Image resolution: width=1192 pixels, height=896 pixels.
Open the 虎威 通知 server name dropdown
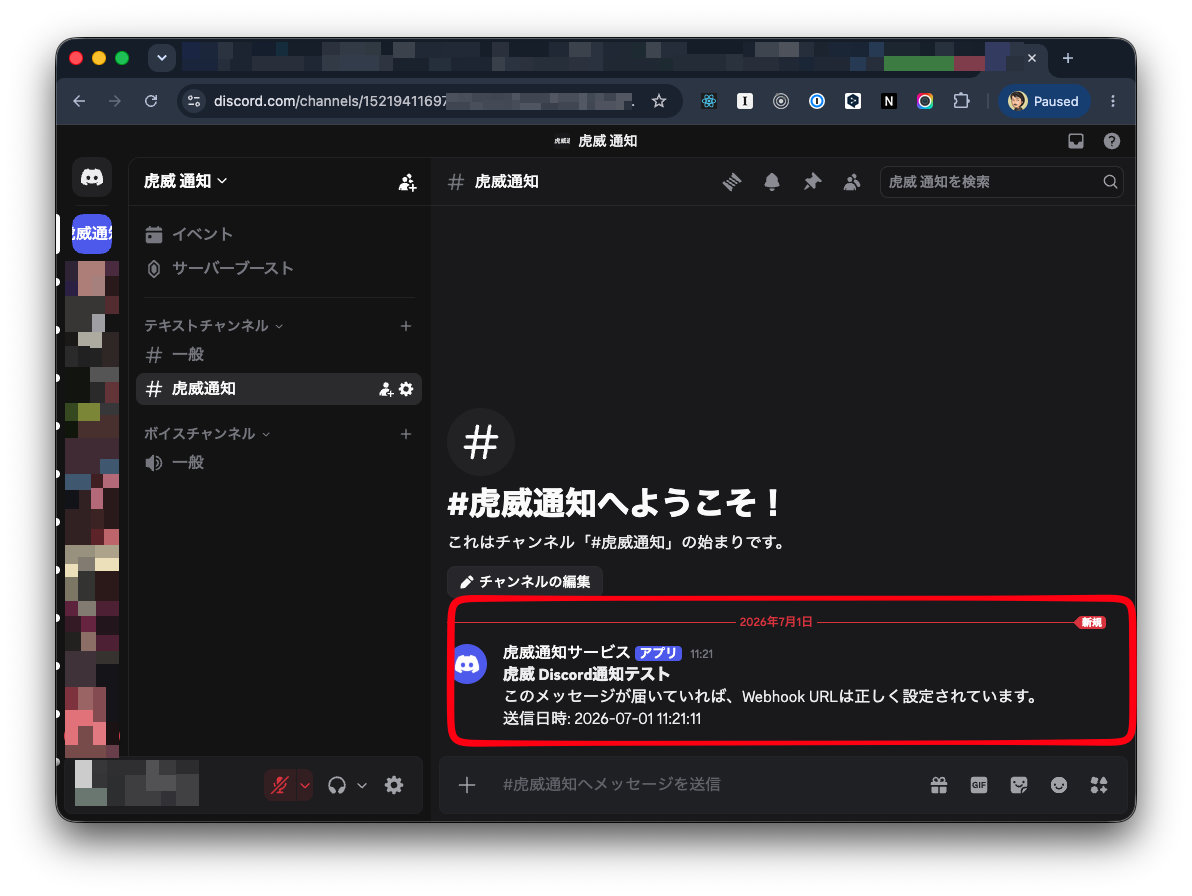click(185, 181)
